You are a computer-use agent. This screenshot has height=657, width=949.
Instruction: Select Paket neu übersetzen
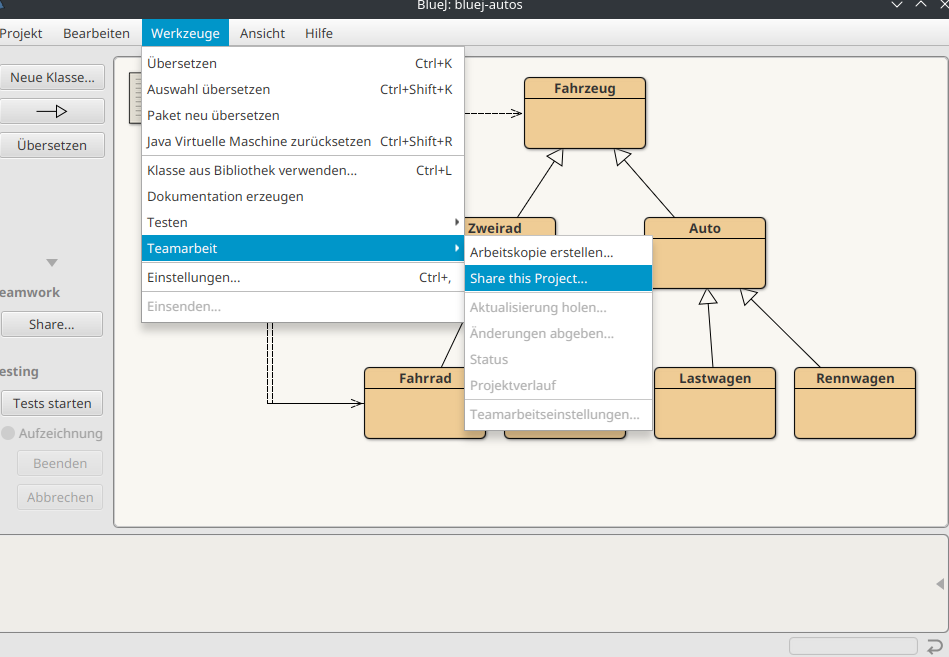(x=303, y=116)
